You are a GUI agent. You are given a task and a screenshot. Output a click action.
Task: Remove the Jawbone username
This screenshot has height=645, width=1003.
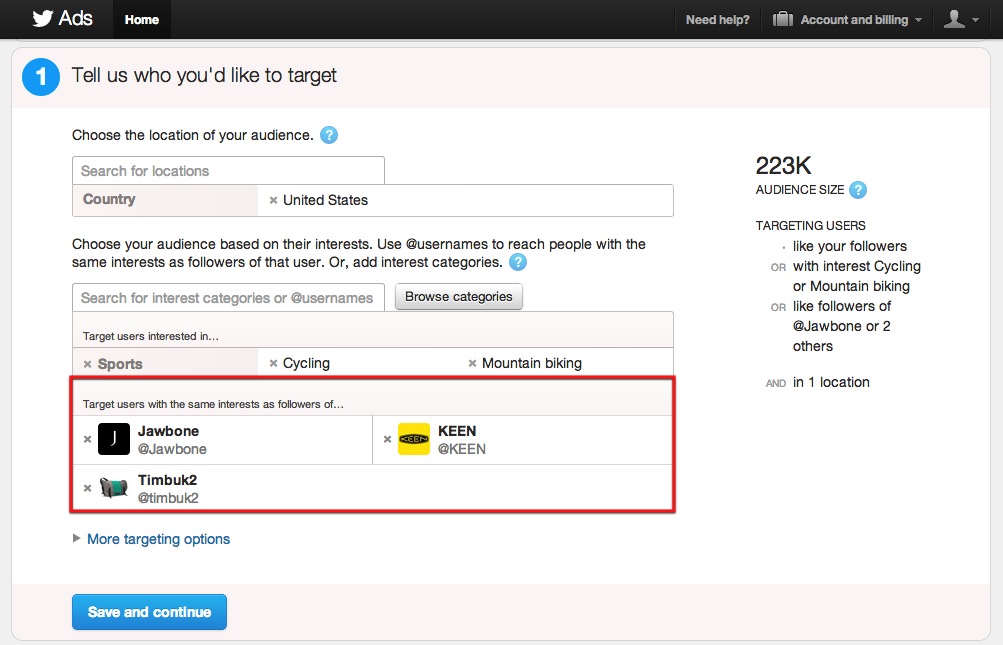pos(88,440)
